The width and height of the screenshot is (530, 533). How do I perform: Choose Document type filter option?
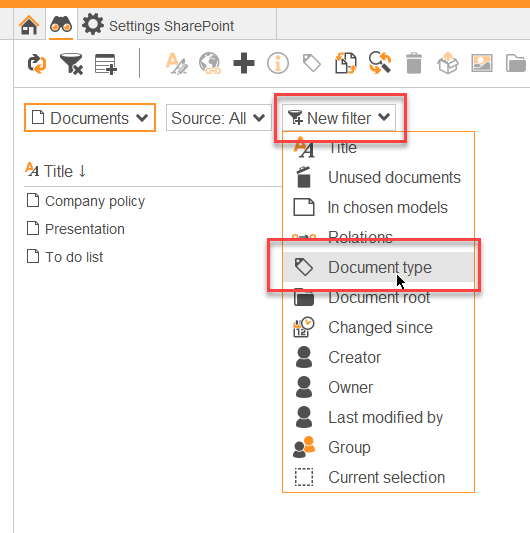click(378, 267)
